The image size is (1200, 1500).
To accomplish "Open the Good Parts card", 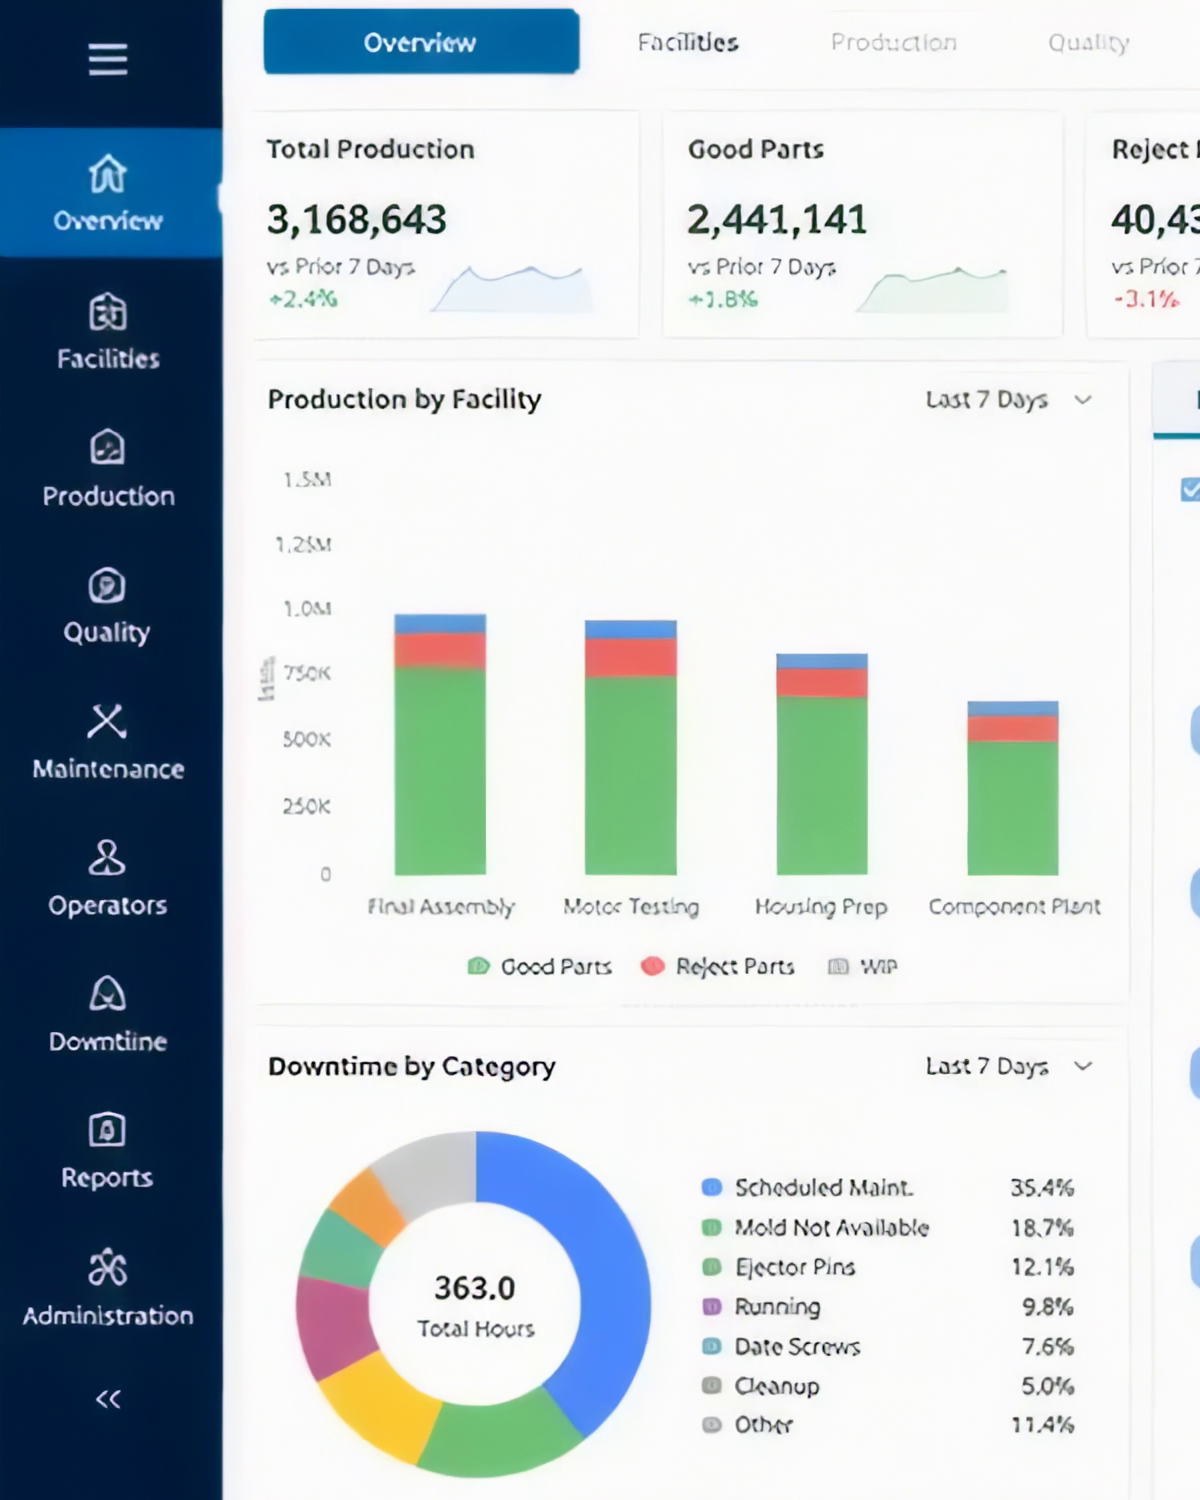I will click(862, 224).
